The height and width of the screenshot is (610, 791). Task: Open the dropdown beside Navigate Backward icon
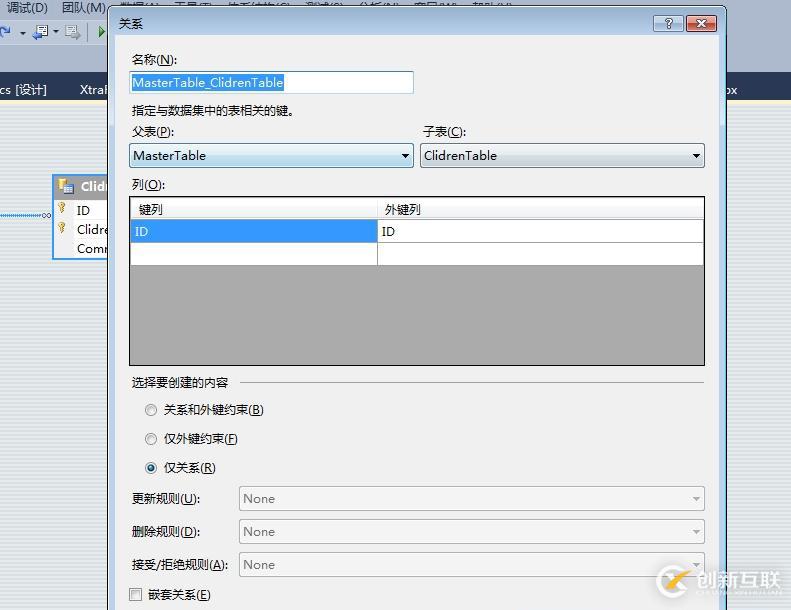point(56,32)
